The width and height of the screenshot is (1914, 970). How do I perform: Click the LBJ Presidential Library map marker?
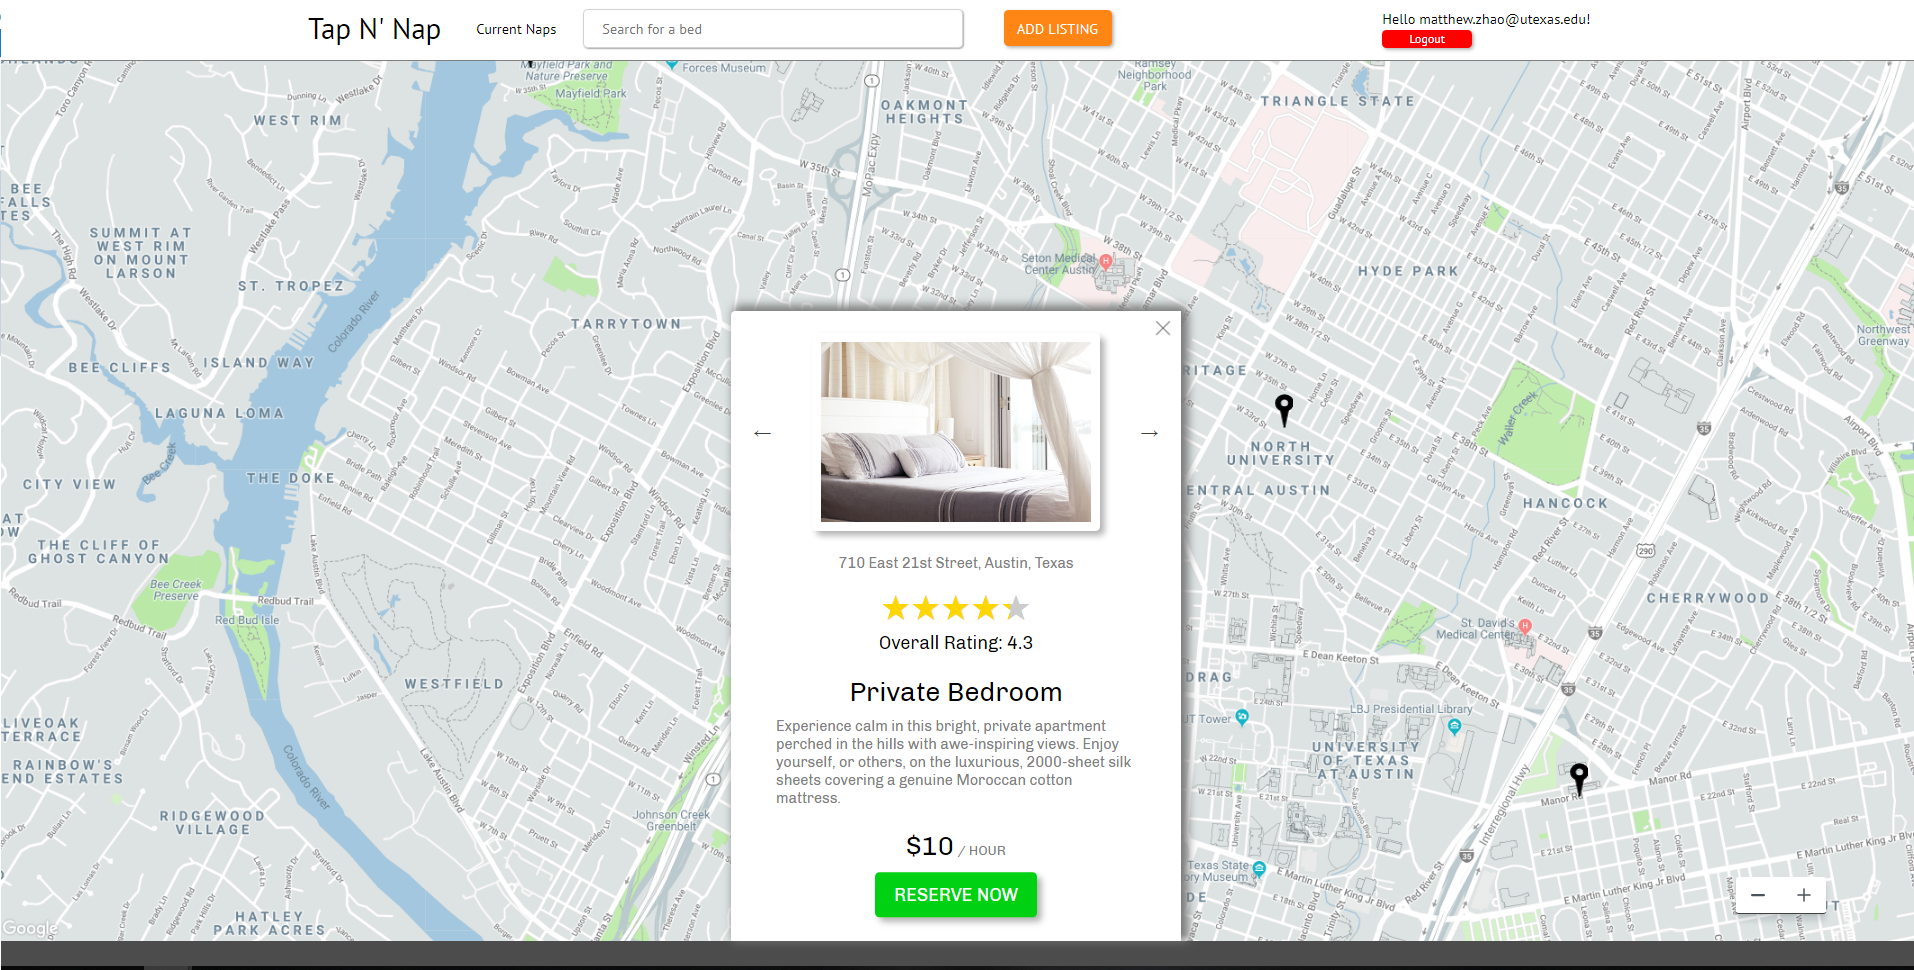(x=1455, y=727)
